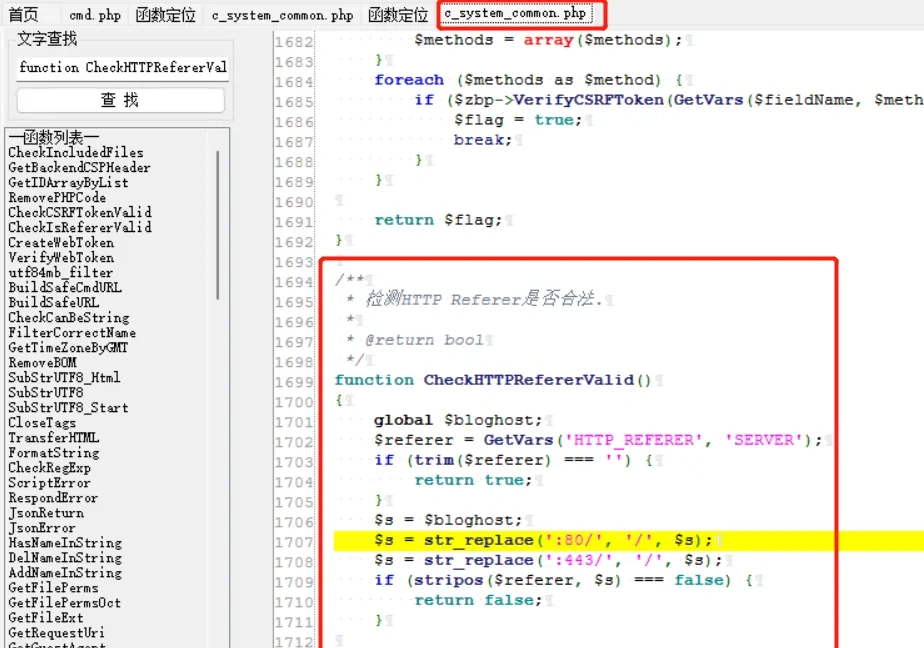This screenshot has width=924, height=648.
Task: Select TransferHTML in function list
Action: [x=54, y=437]
